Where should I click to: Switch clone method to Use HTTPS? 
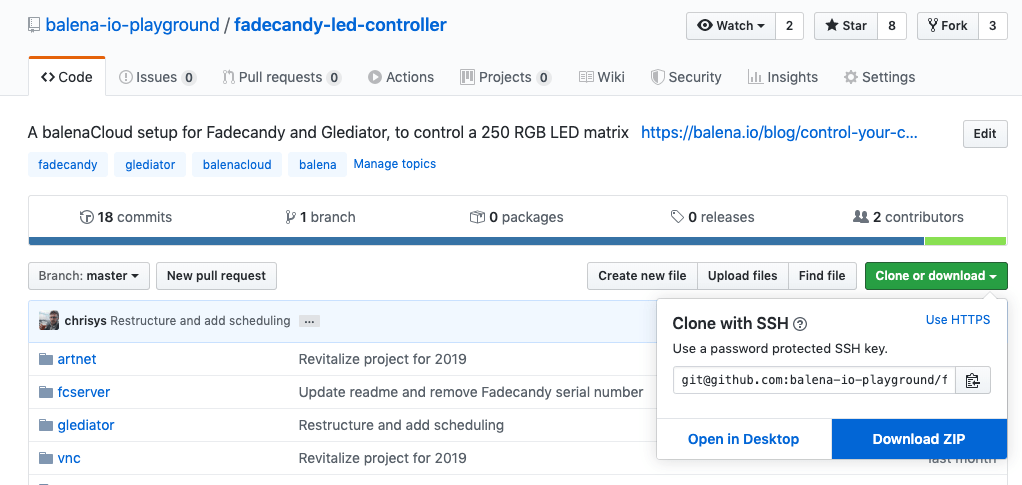[x=957, y=320]
